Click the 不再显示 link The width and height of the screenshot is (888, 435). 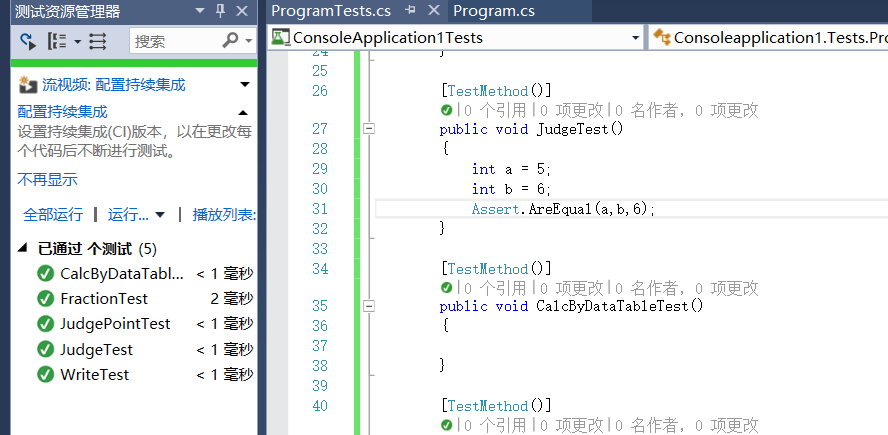[47, 180]
